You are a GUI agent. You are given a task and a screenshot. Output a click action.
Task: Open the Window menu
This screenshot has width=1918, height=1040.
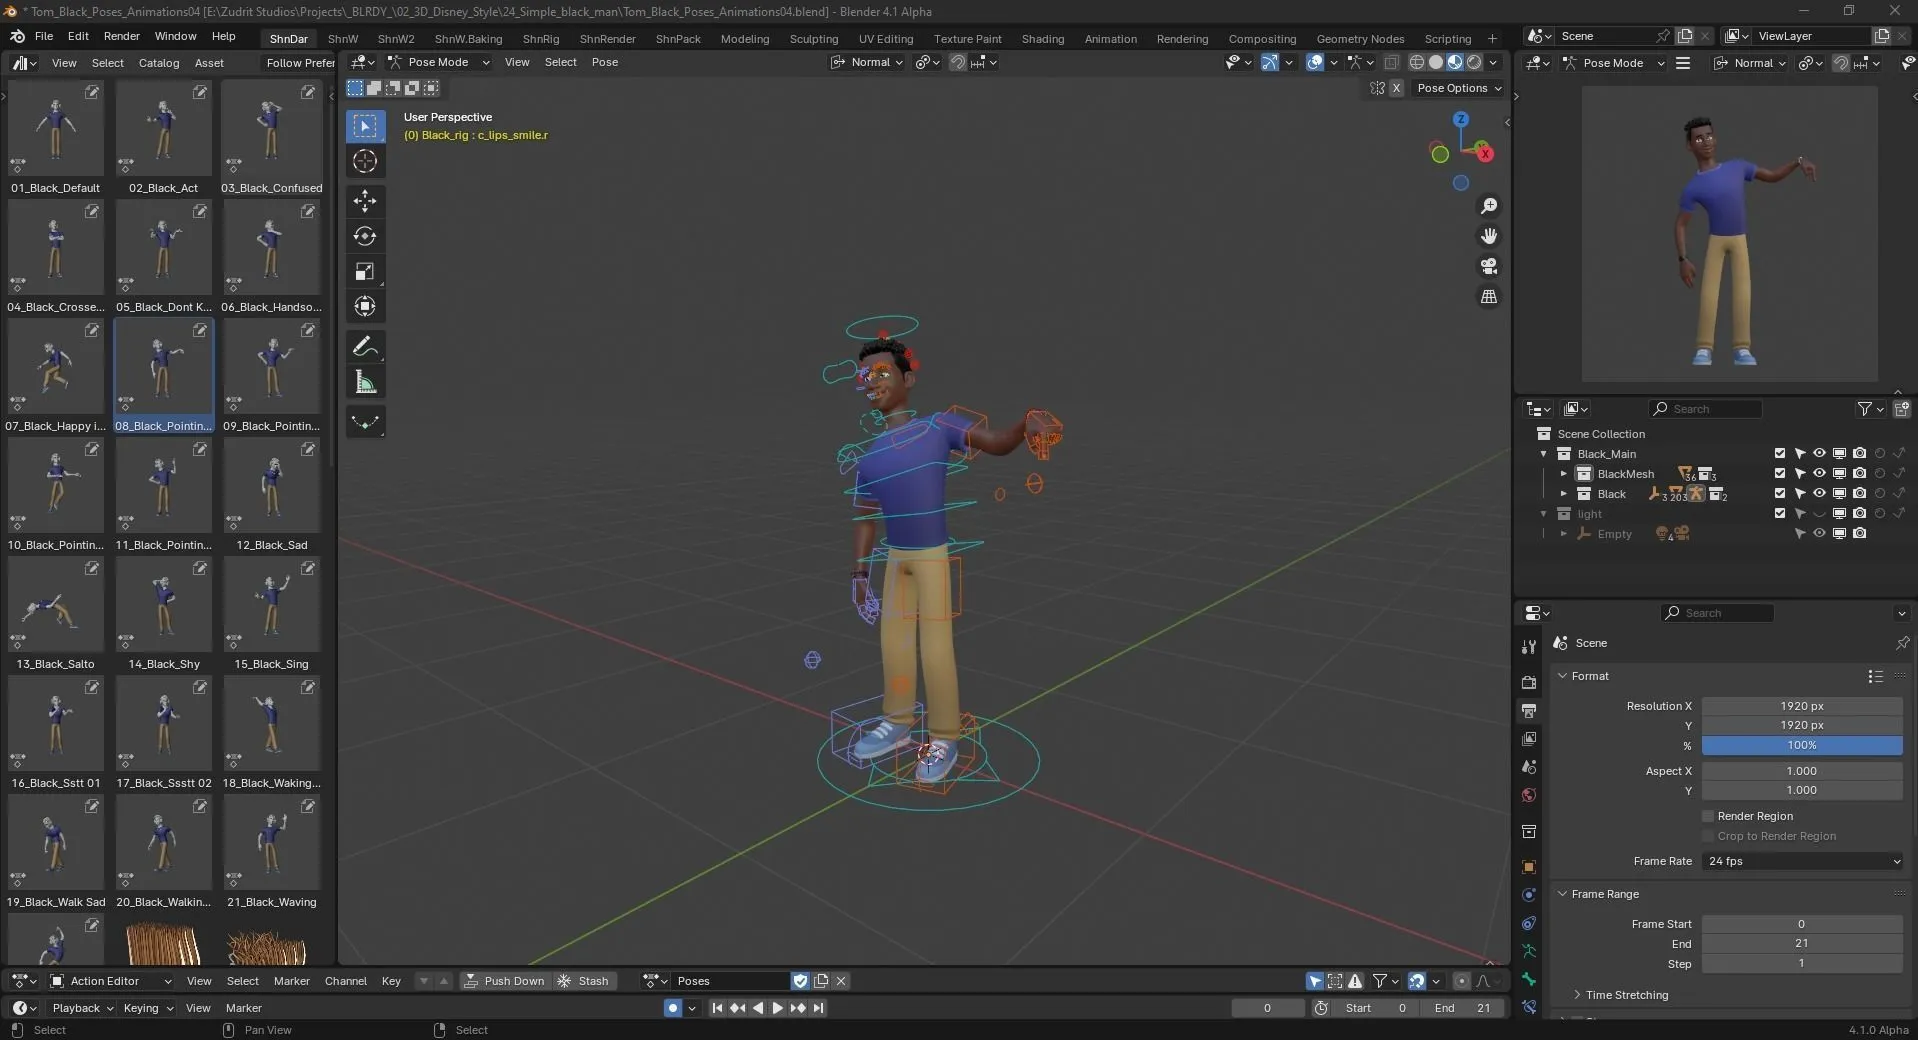tap(174, 37)
